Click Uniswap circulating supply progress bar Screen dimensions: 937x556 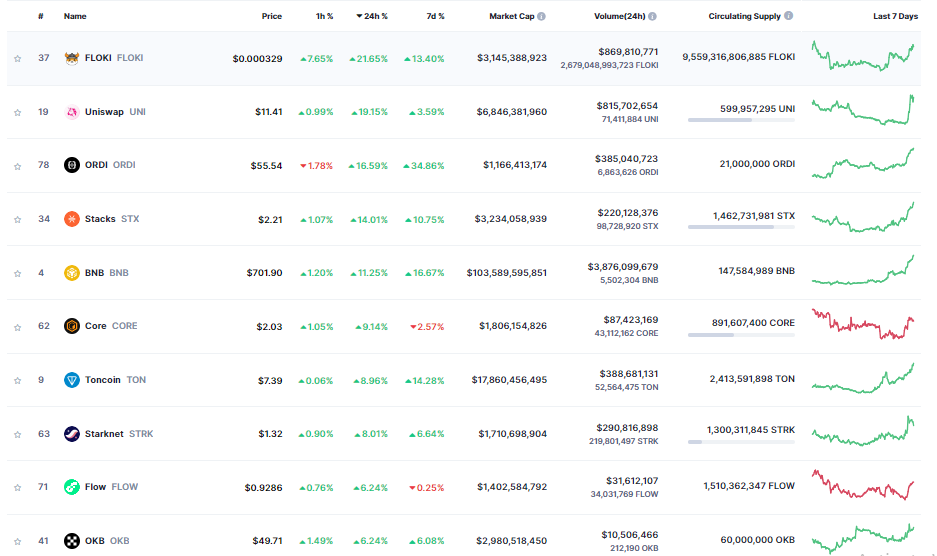(x=742, y=120)
